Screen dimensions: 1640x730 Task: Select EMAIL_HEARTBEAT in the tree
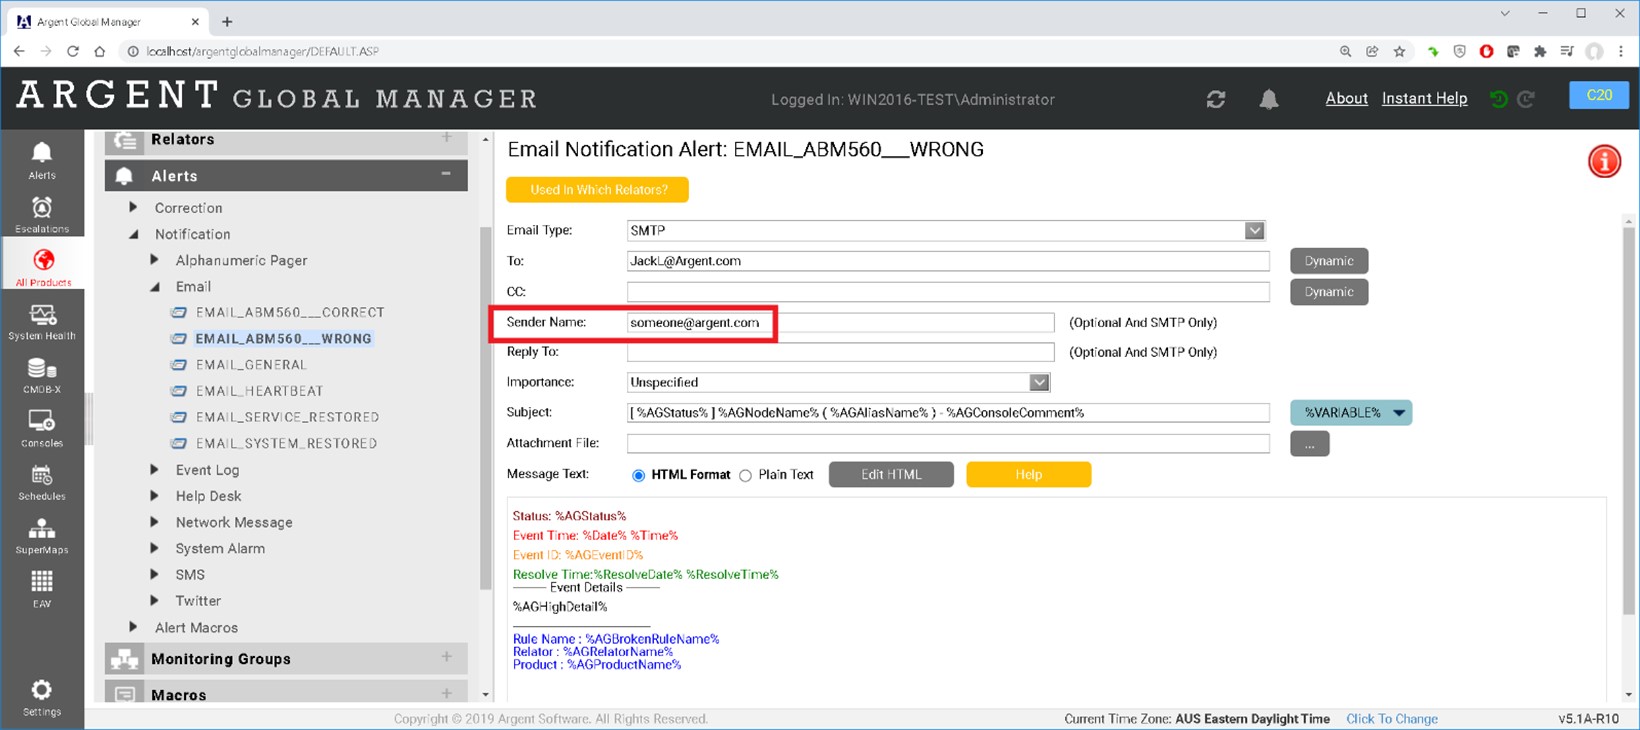259,391
